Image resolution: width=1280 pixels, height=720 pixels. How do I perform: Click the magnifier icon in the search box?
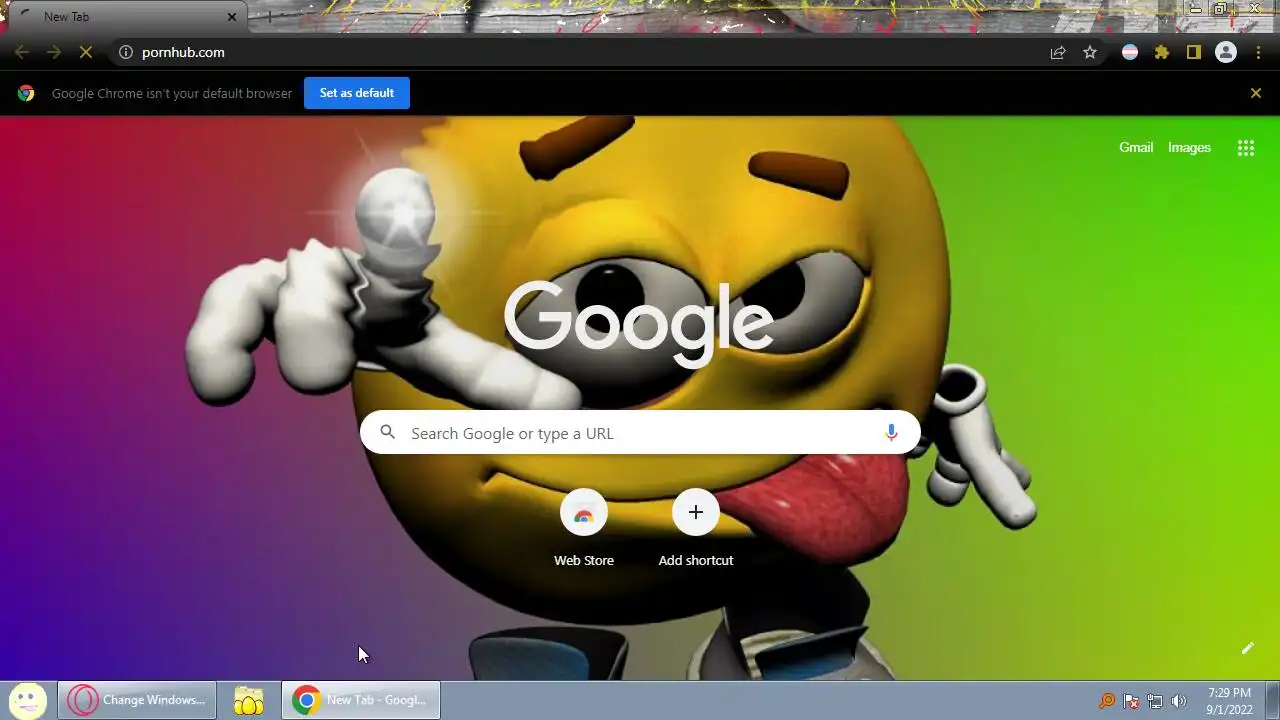pyautogui.click(x=388, y=433)
